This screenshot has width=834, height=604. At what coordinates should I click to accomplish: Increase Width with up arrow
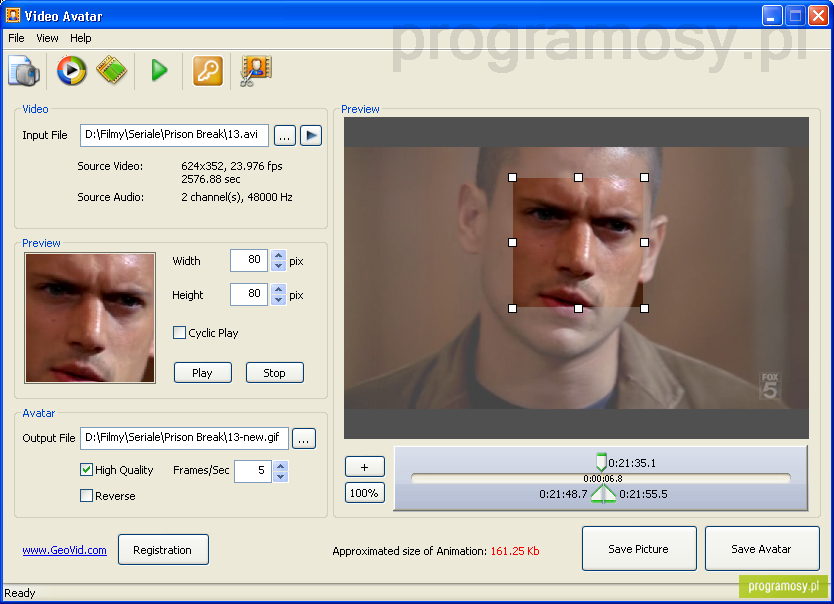point(278,256)
